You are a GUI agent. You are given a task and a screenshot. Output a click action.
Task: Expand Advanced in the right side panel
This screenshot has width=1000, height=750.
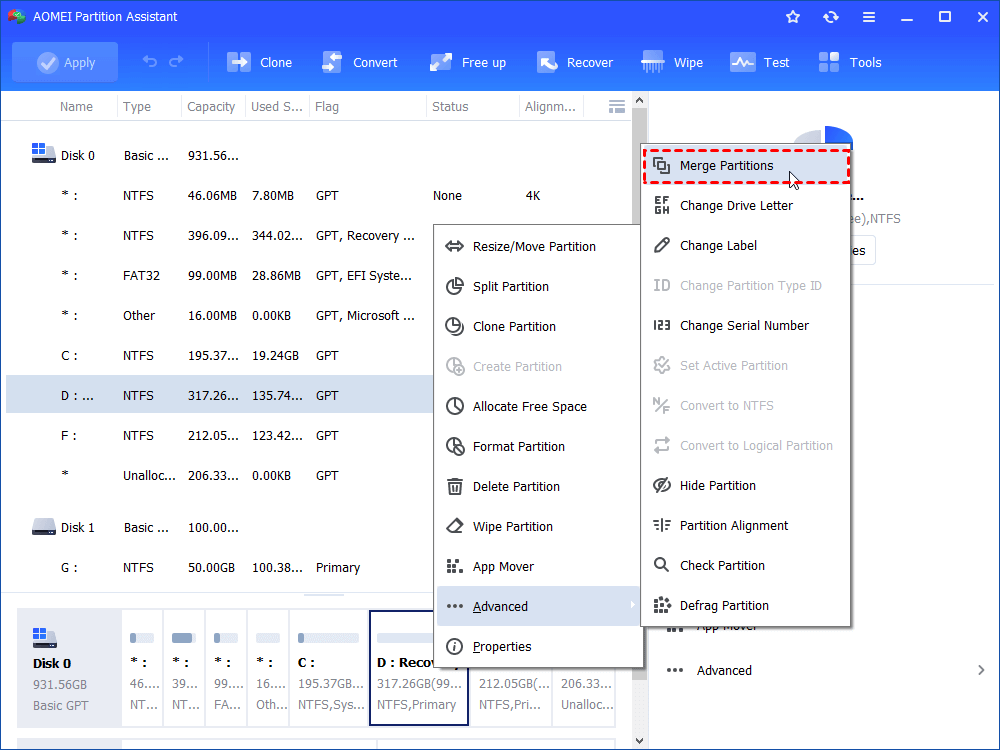pyautogui.click(x=825, y=670)
